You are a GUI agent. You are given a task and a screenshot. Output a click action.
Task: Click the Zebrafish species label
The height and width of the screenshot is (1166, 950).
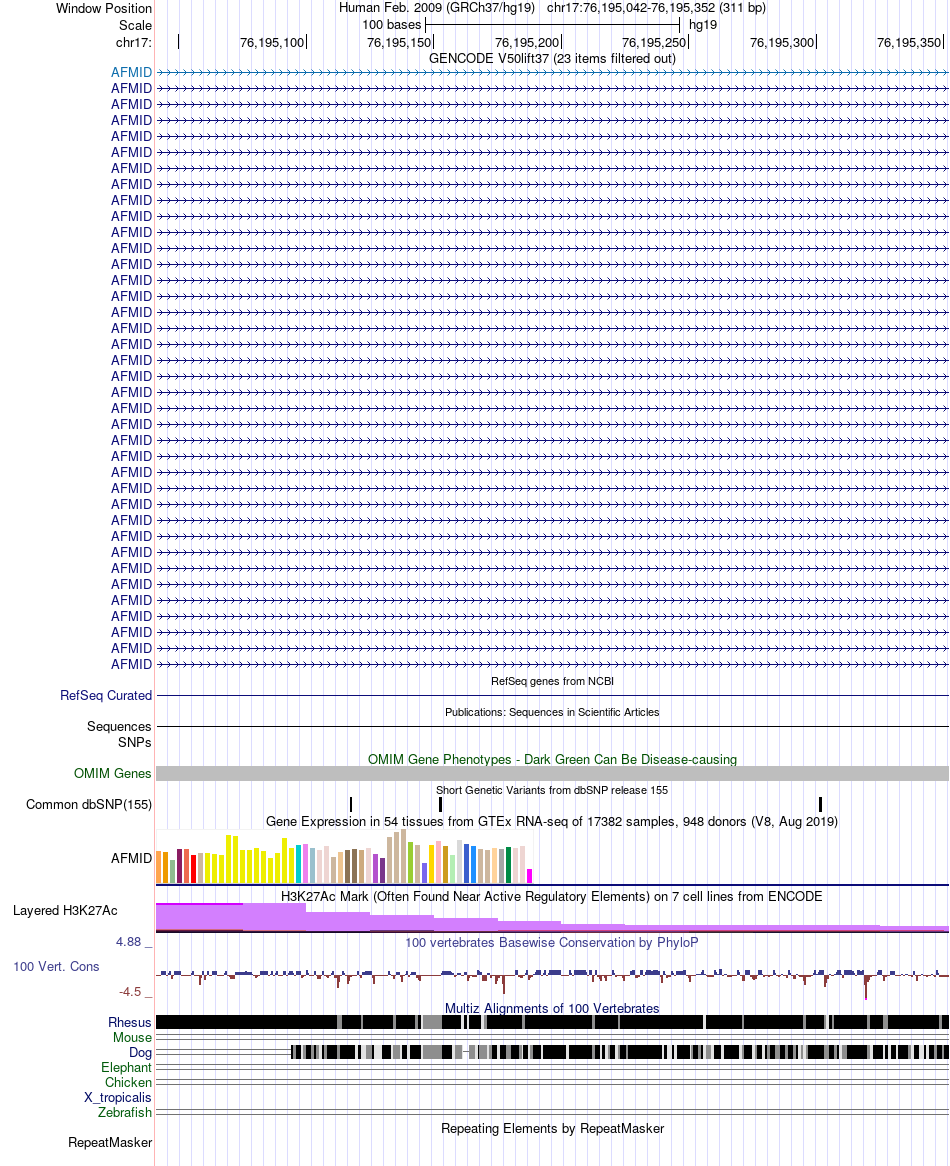125,1112
